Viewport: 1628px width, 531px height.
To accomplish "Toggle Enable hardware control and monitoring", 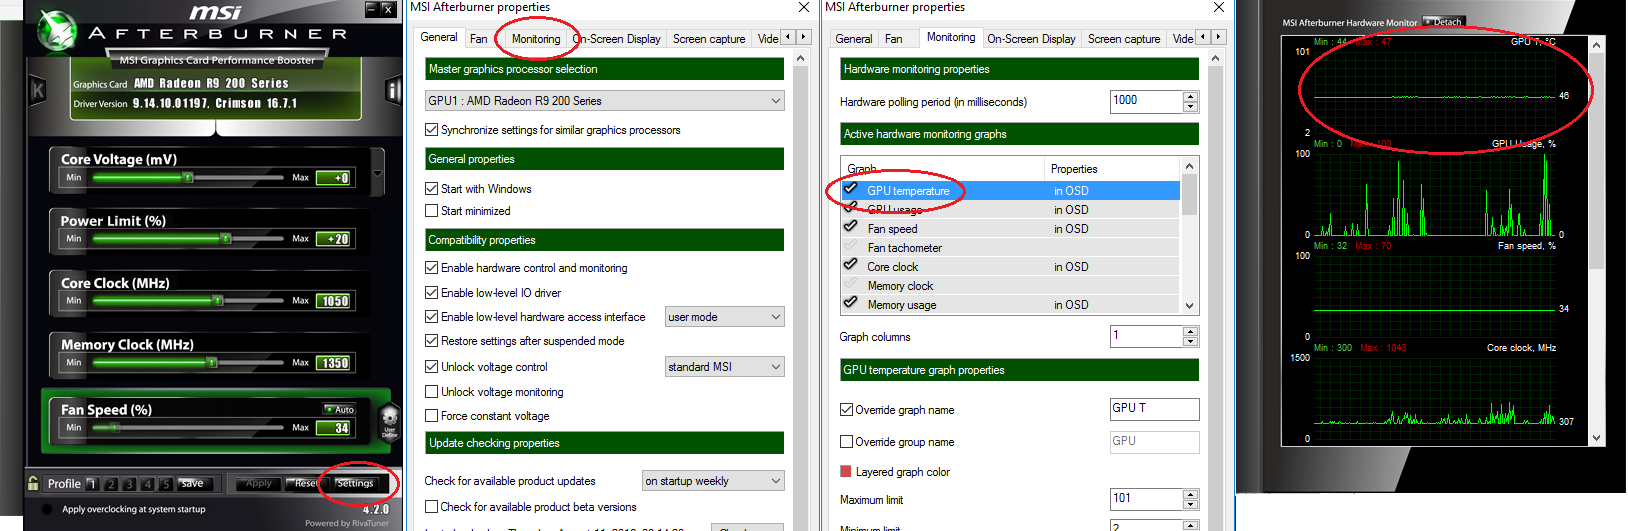I will pos(431,268).
